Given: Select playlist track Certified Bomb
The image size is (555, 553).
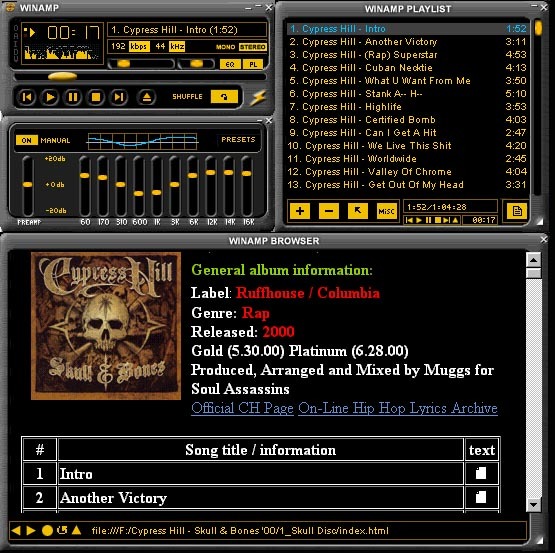Looking at the screenshot, I should coord(408,120).
